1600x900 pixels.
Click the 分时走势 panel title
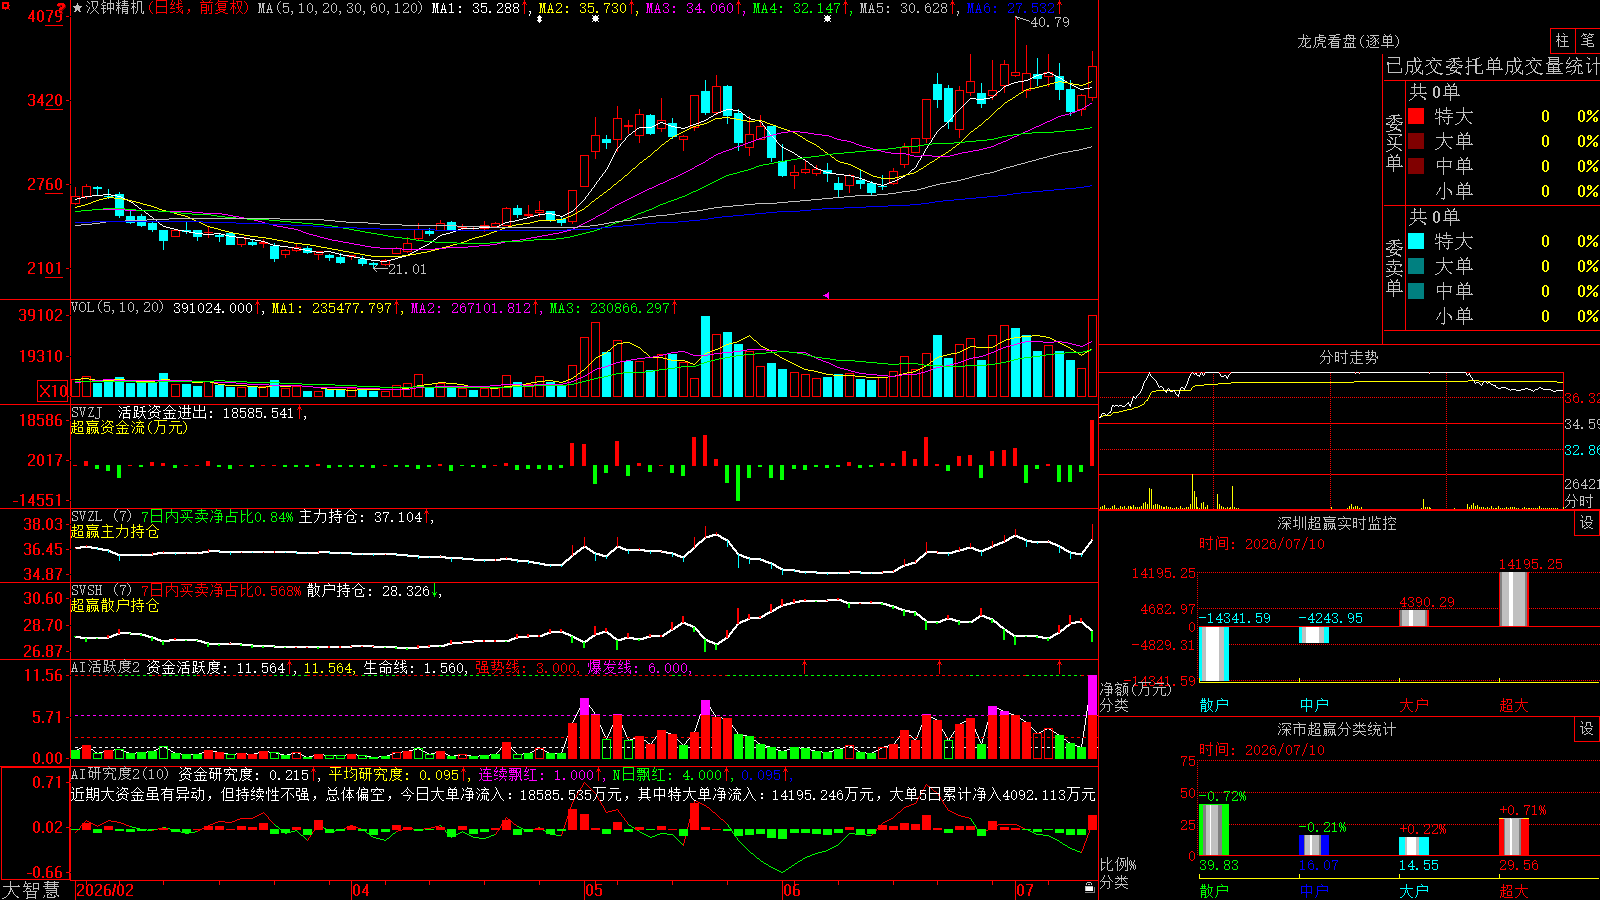point(1349,358)
